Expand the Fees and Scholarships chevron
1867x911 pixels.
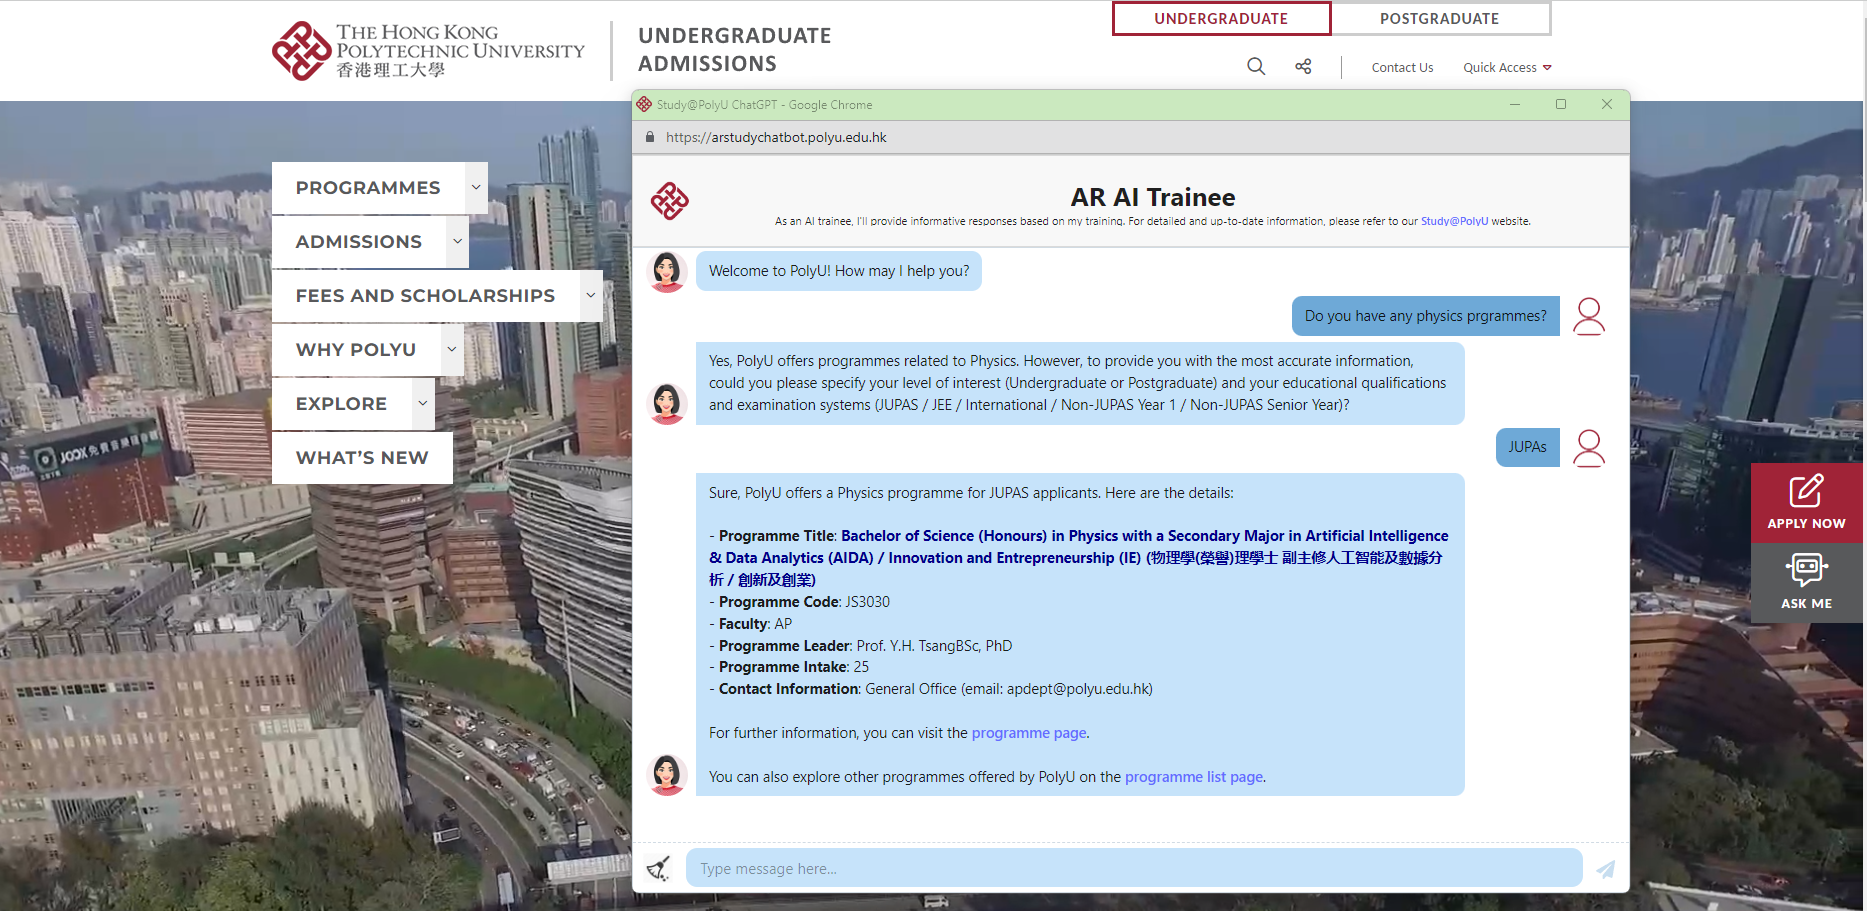coord(591,296)
